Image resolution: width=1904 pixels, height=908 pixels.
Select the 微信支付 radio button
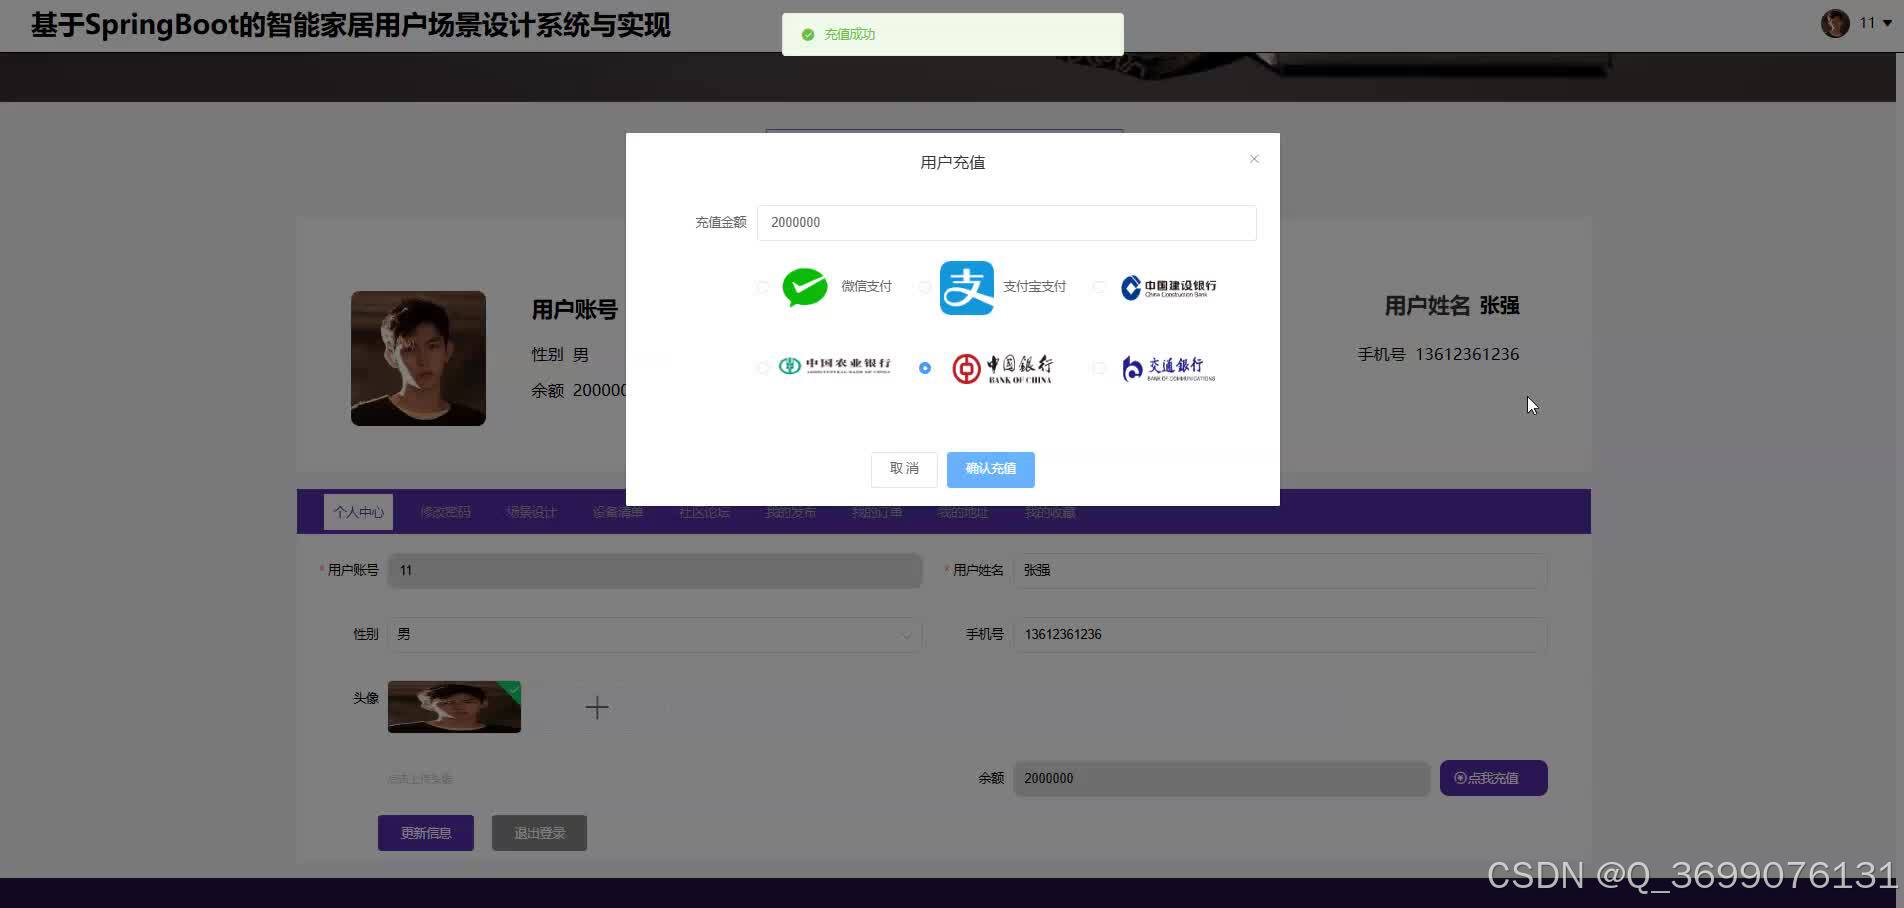click(x=763, y=288)
